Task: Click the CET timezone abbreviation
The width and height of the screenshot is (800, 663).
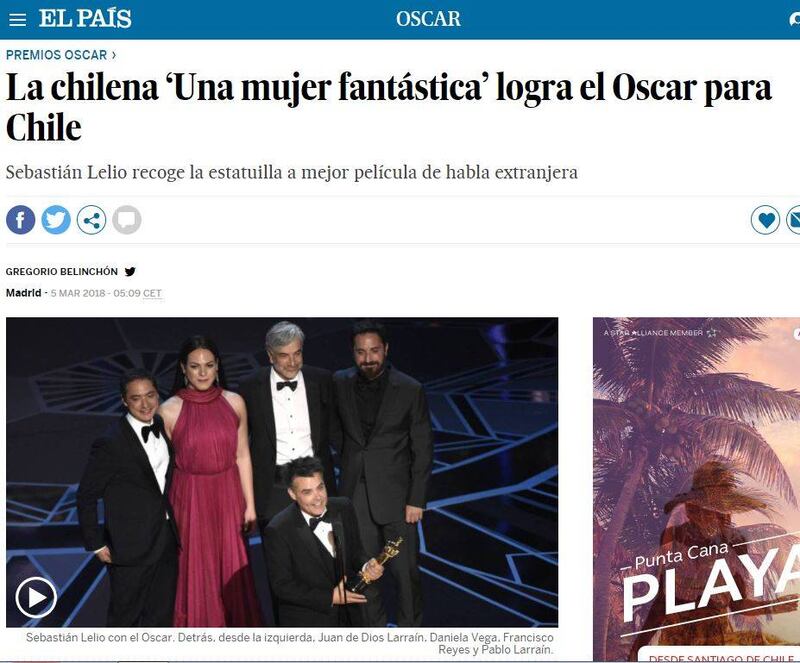Action: (152, 293)
